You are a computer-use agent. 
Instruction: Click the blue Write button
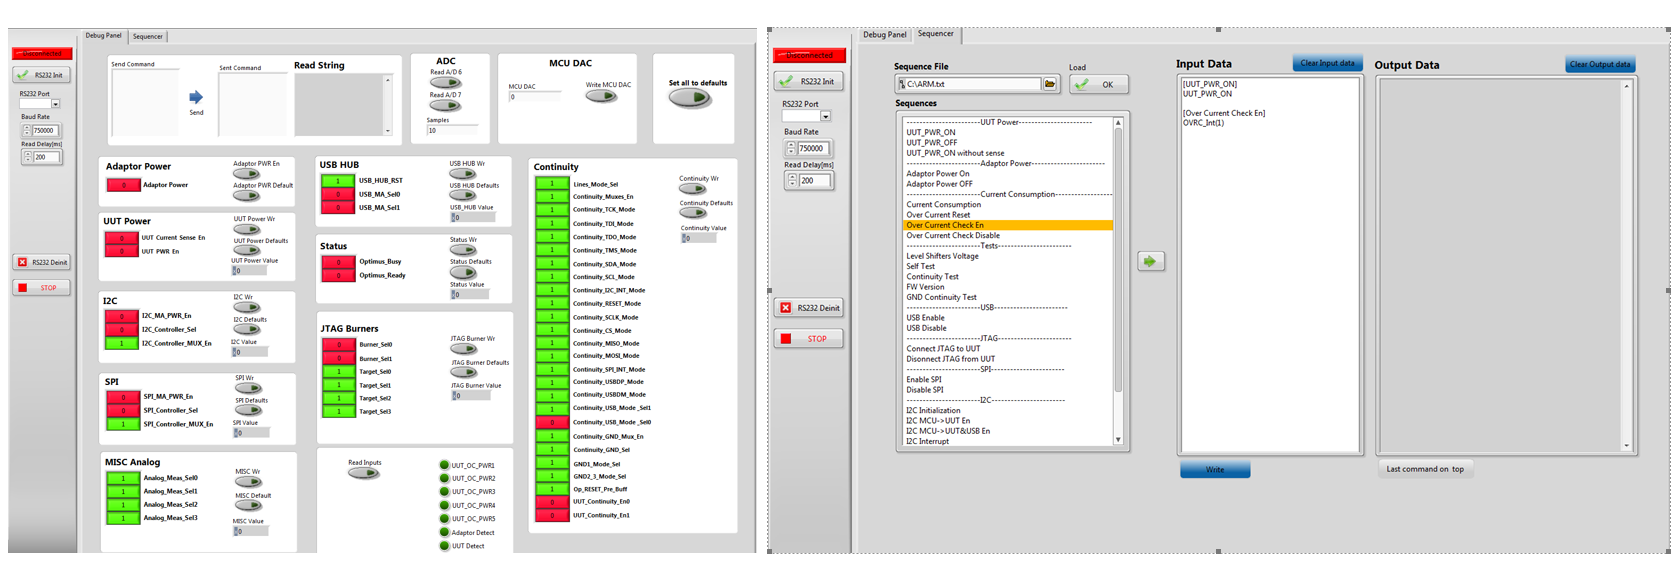tap(1215, 469)
